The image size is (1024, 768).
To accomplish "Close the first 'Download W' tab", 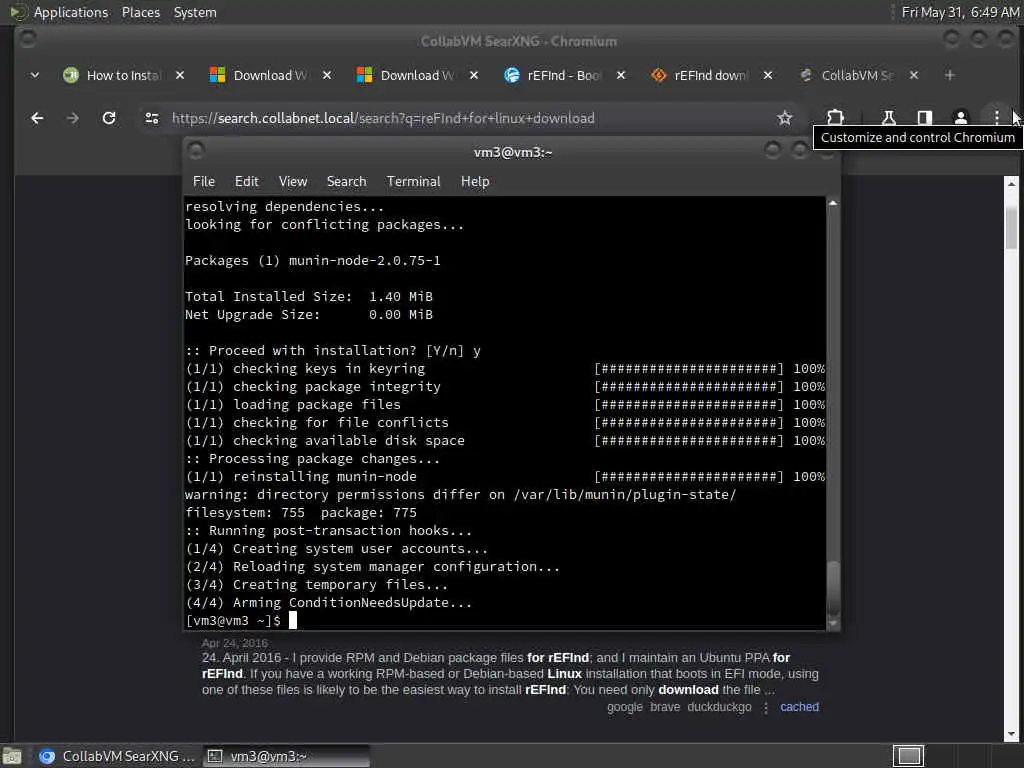I will (x=327, y=75).
